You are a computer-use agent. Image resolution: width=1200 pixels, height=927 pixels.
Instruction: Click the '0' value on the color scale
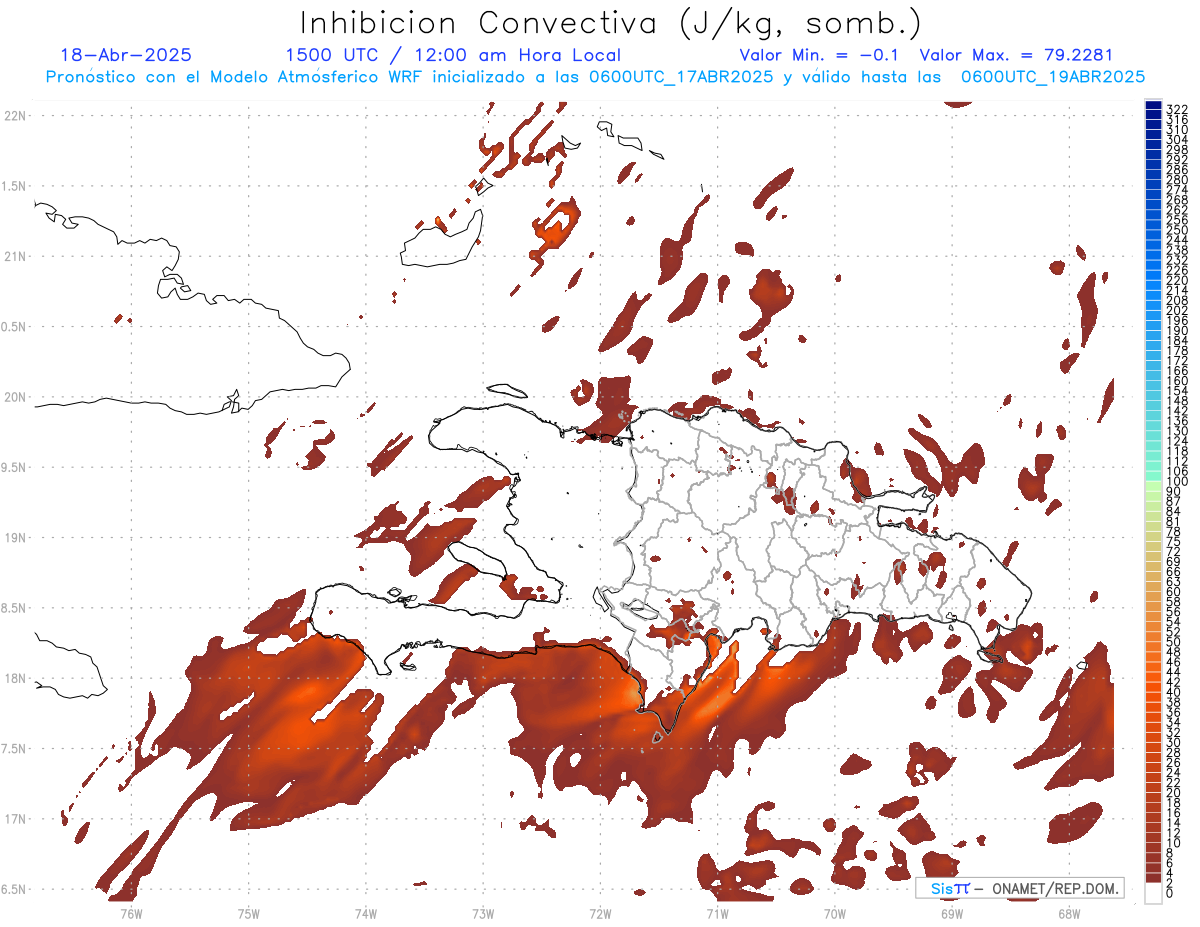pos(1170,893)
